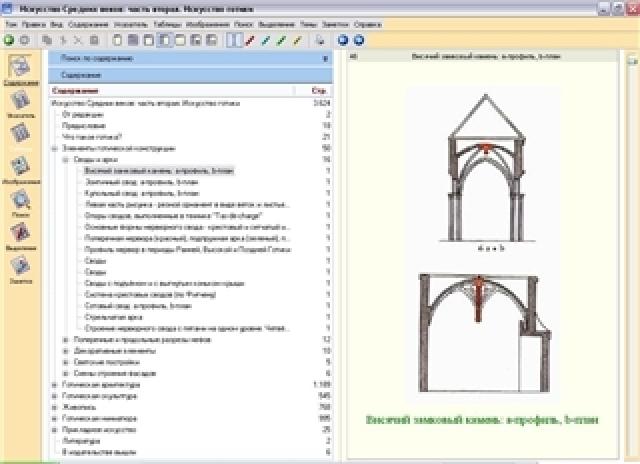Select the red highlighter marker
This screenshot has width=640, height=464.
(x=251, y=40)
